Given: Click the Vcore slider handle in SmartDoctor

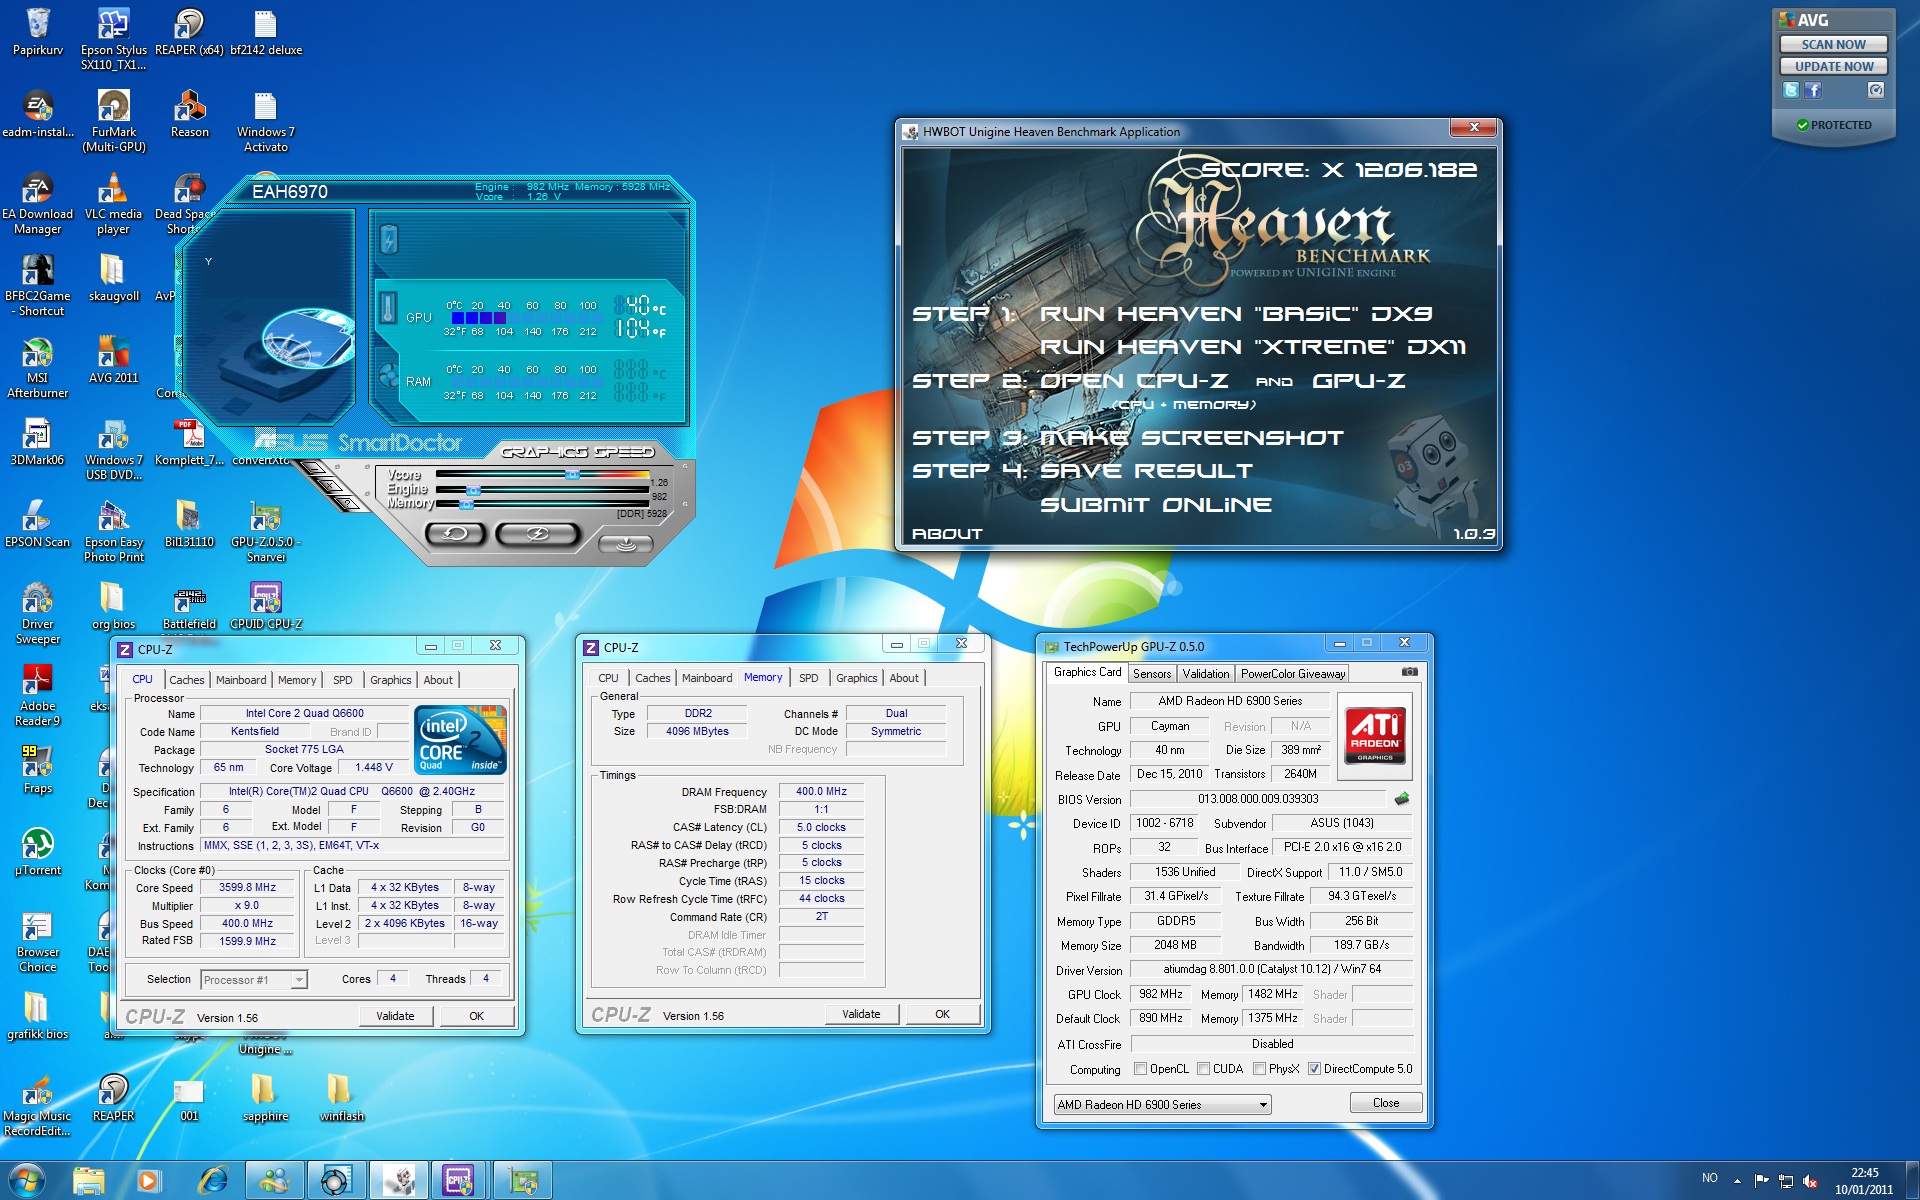Looking at the screenshot, I should click(572, 475).
